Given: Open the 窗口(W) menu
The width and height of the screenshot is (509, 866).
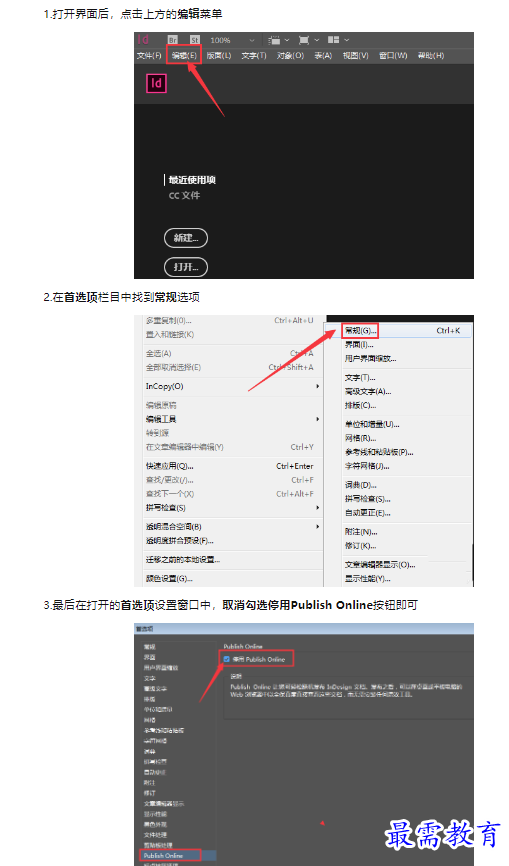Looking at the screenshot, I should coord(393,55).
